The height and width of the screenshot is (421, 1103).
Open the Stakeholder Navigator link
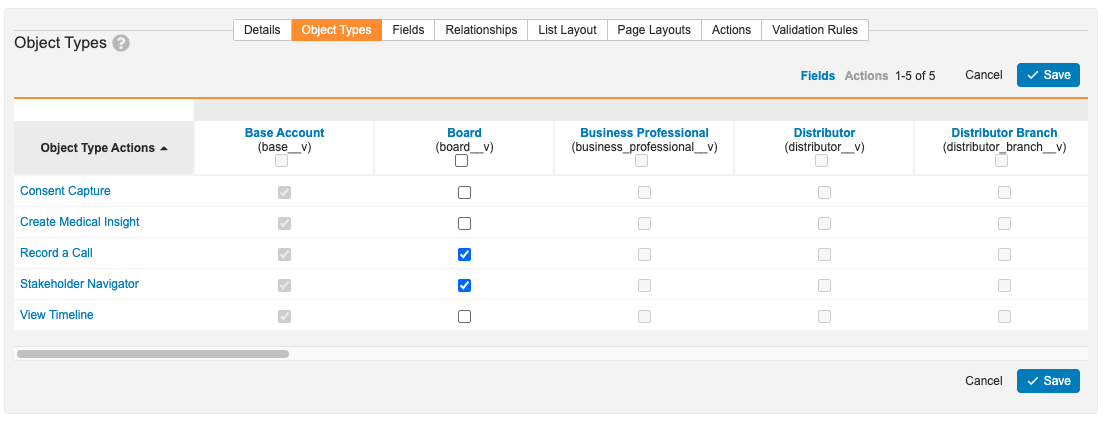pyautogui.click(x=79, y=284)
